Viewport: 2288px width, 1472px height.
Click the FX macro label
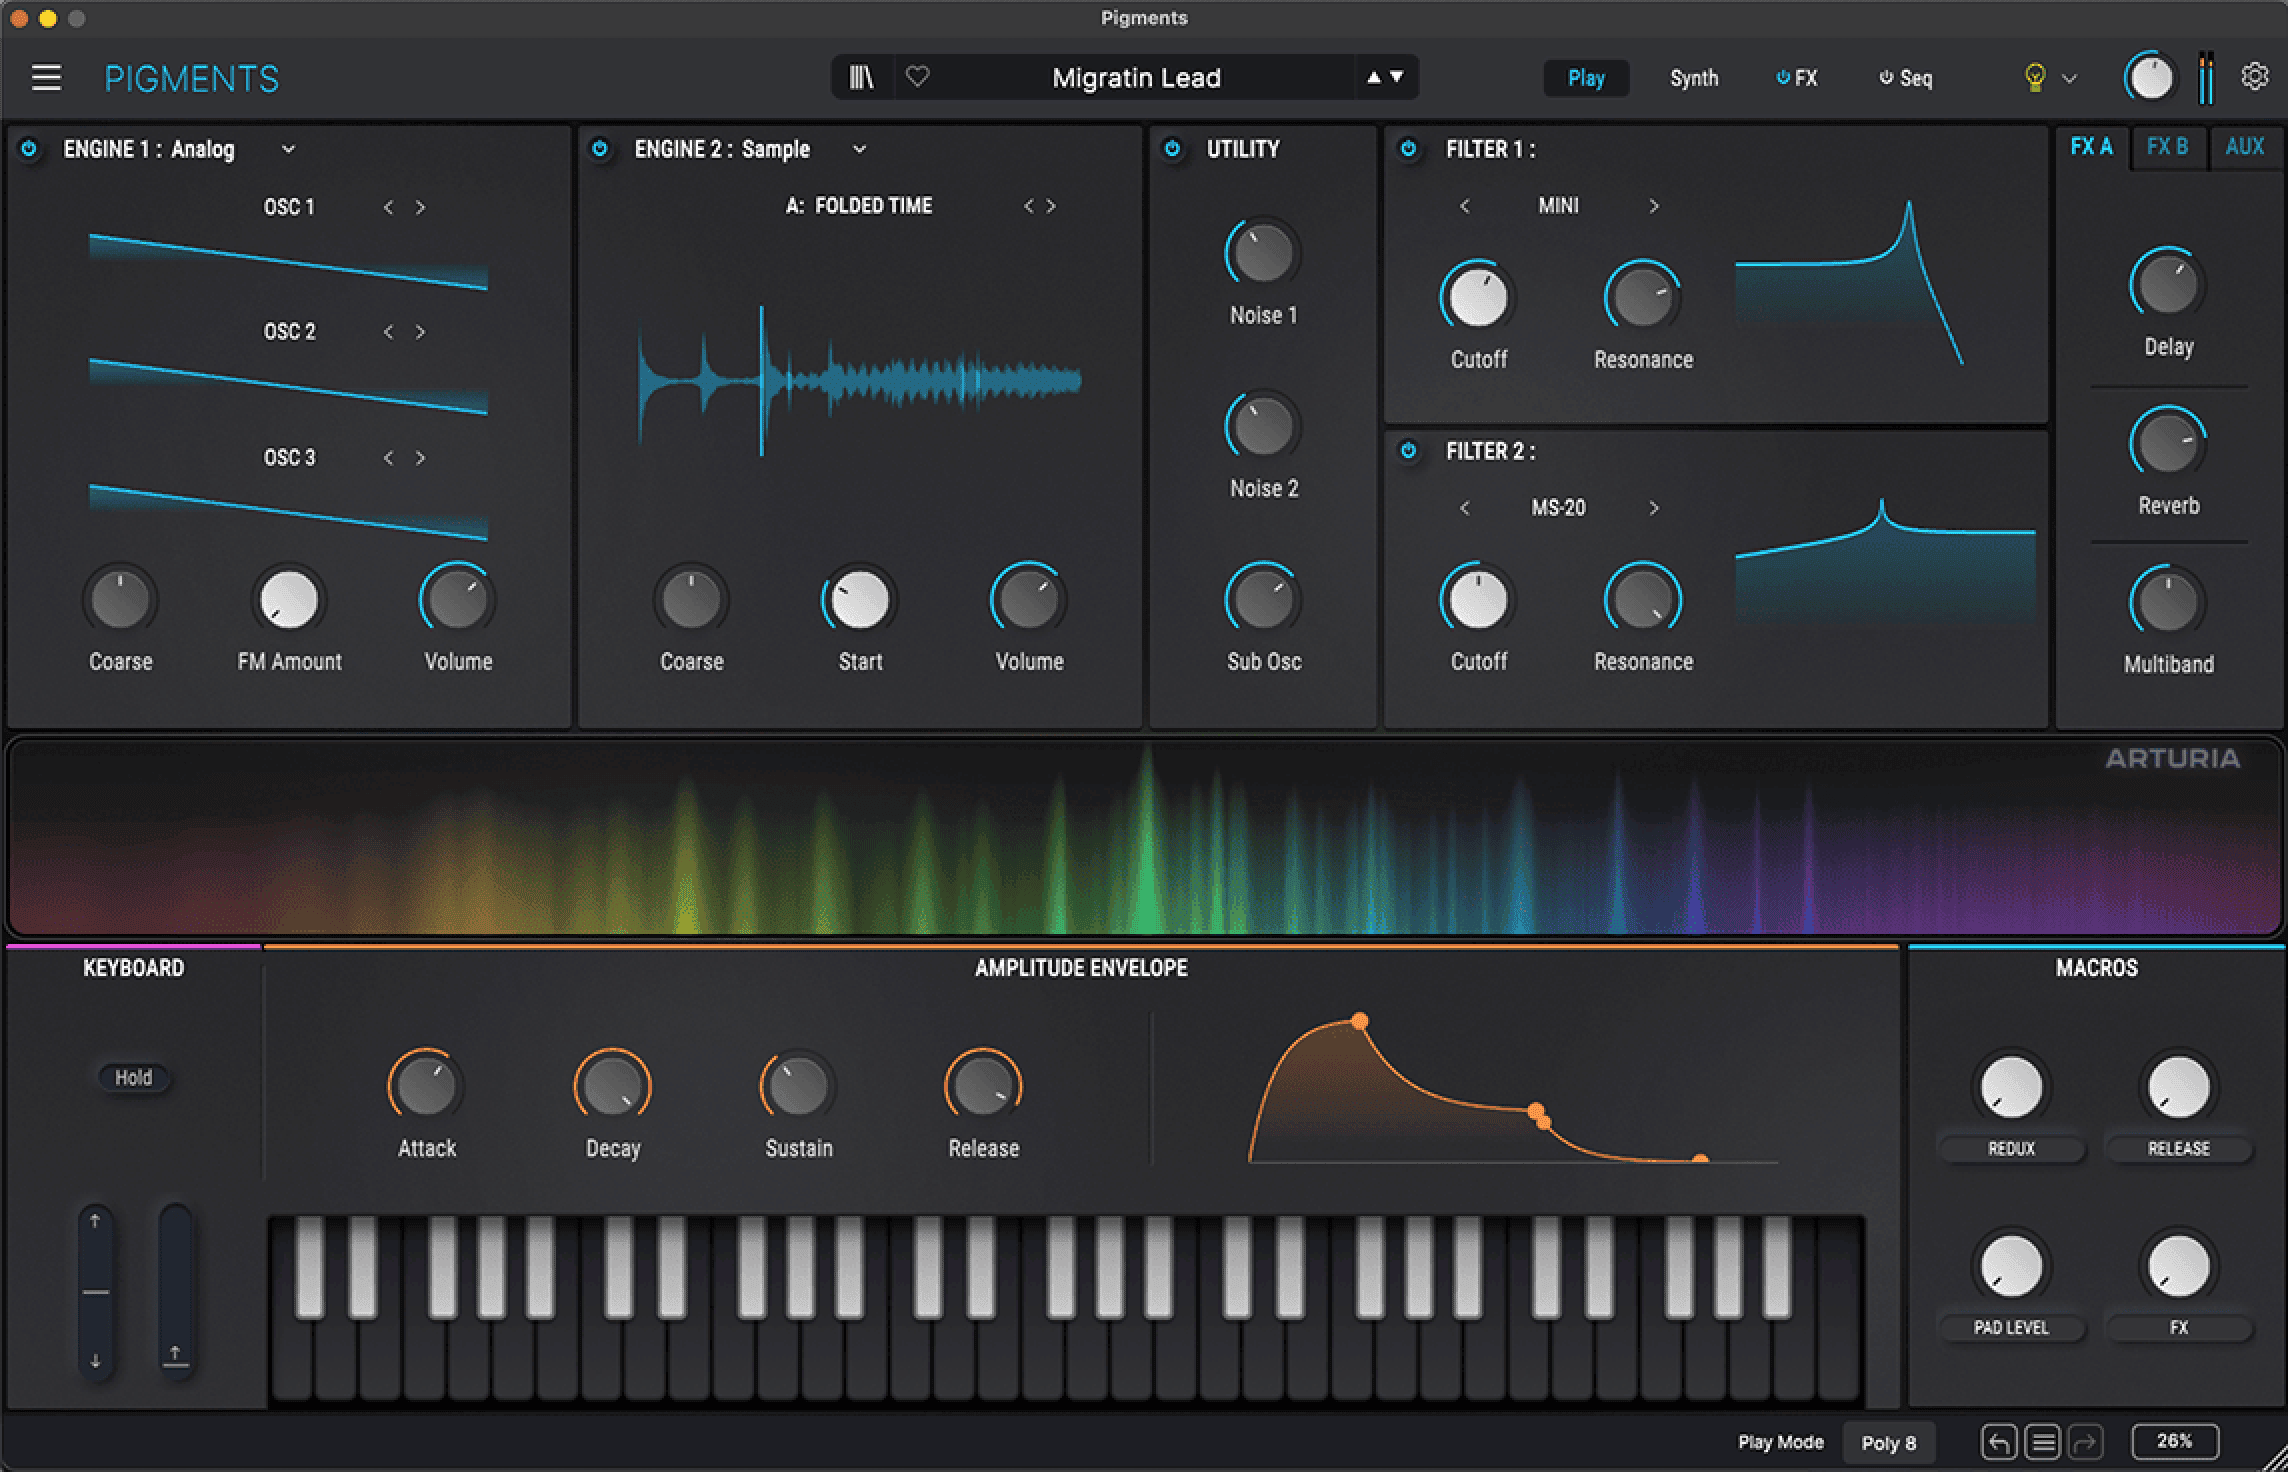click(x=2179, y=1328)
